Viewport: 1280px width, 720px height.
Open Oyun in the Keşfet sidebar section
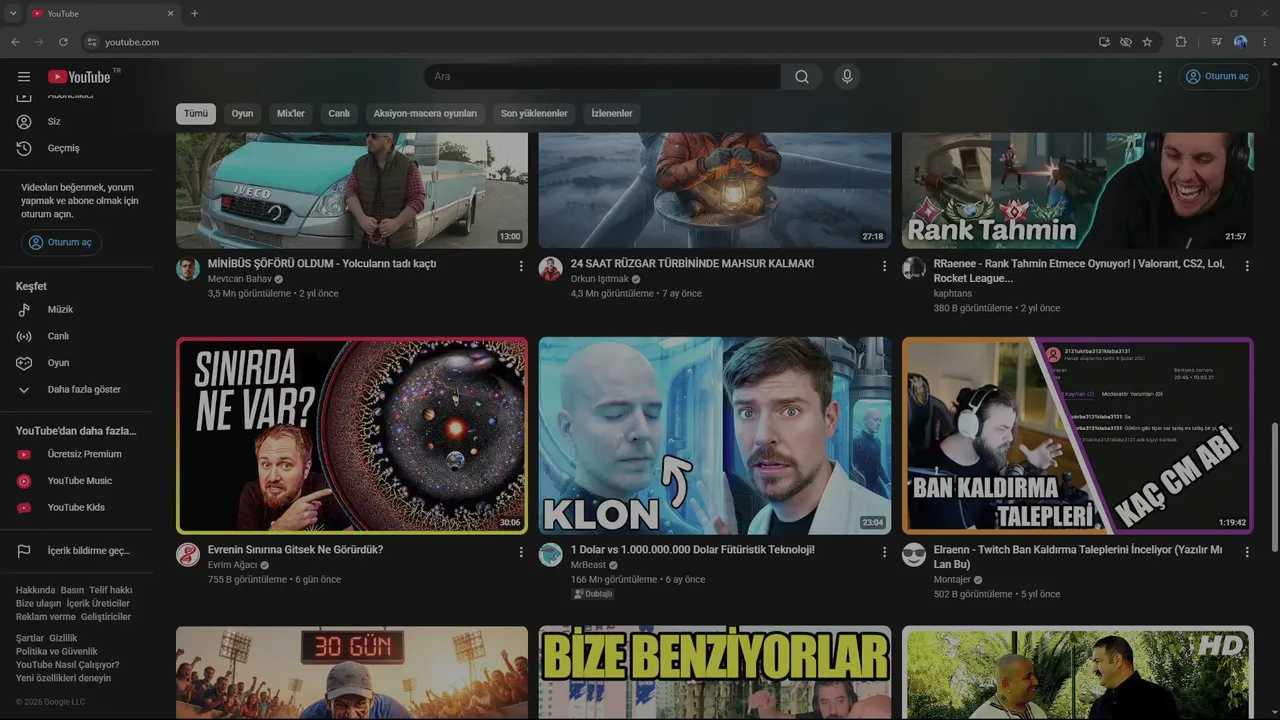(77, 363)
